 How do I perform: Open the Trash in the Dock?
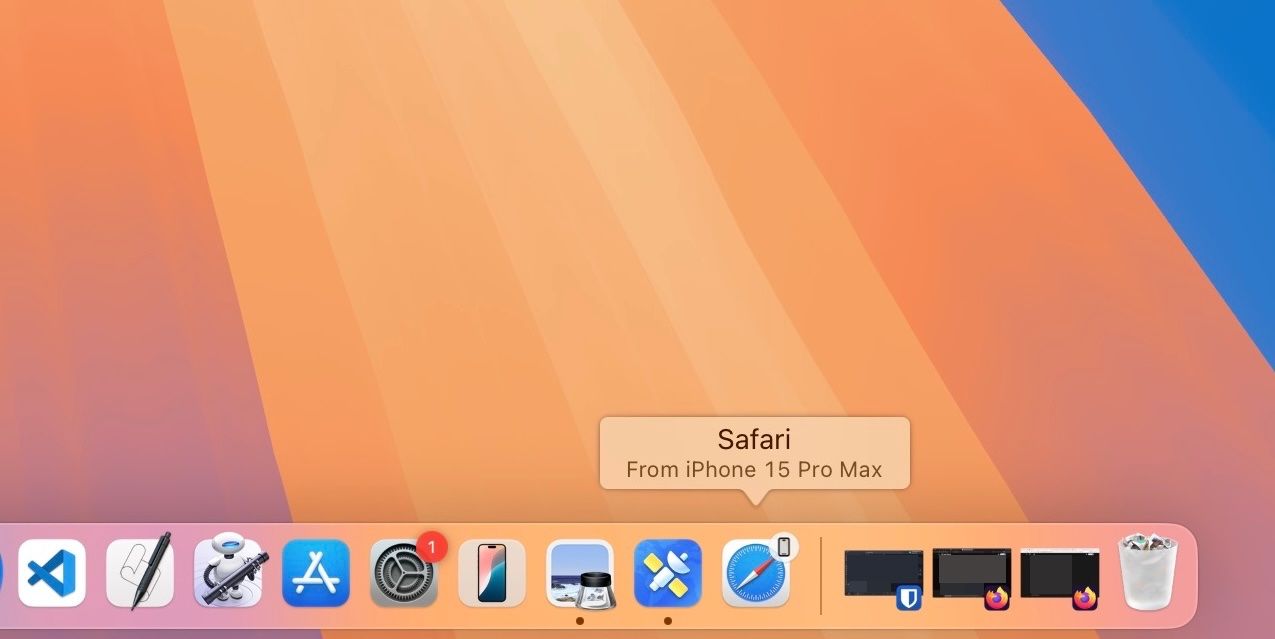tap(1148, 571)
